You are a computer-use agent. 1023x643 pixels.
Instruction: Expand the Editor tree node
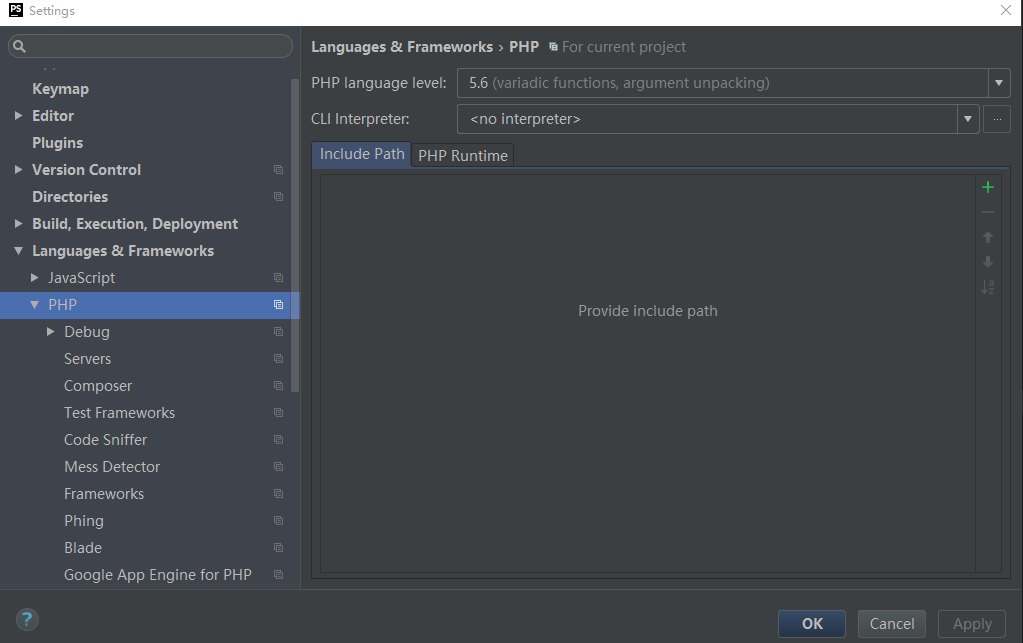click(x=18, y=115)
